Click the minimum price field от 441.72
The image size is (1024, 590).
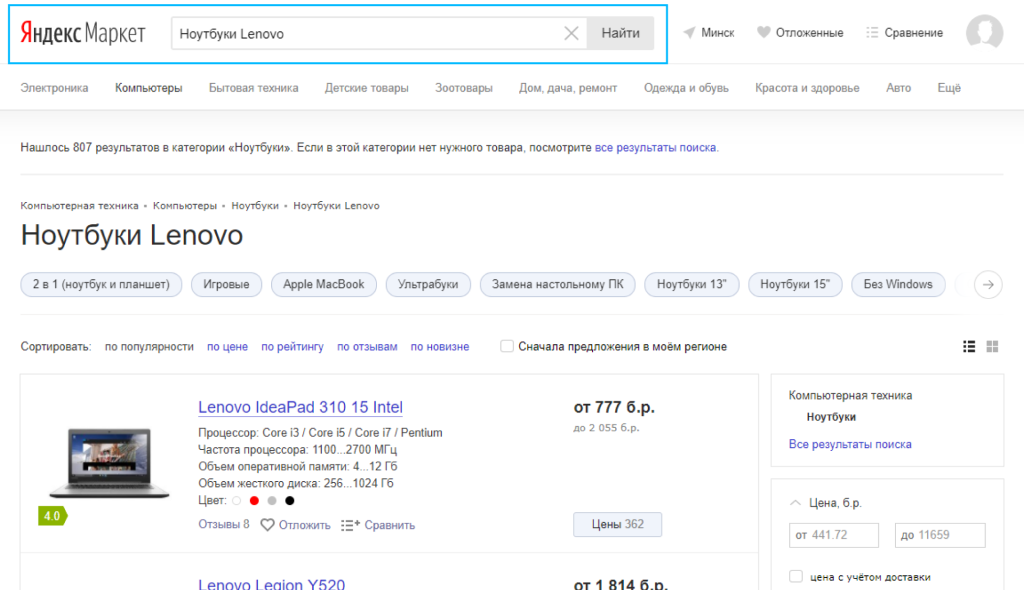coord(833,535)
